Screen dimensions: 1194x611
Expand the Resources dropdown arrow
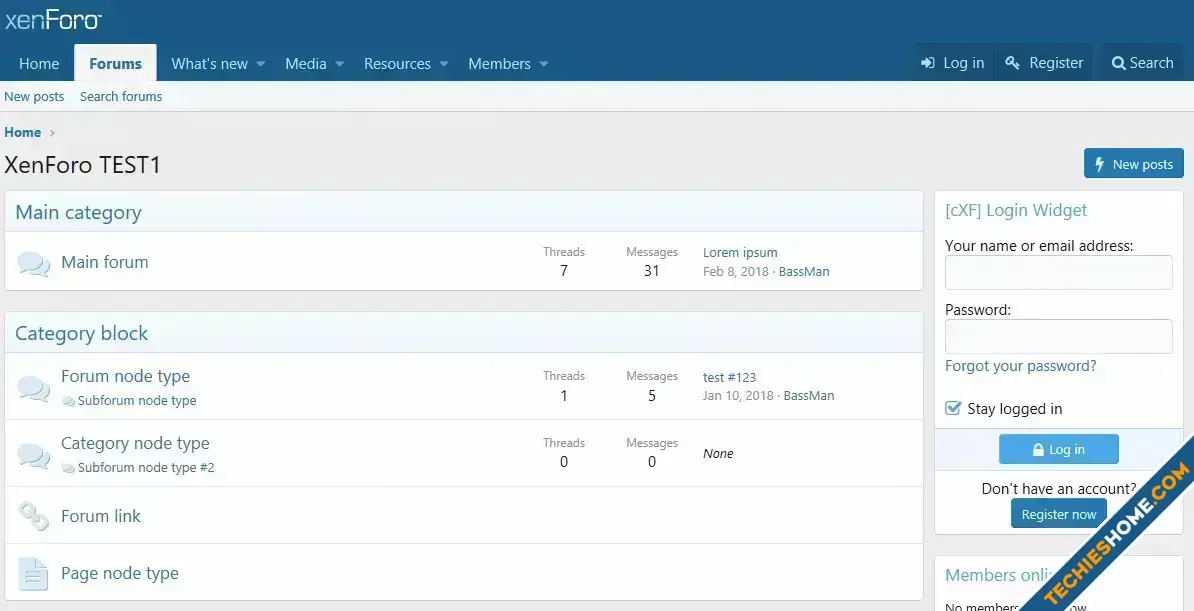point(444,64)
